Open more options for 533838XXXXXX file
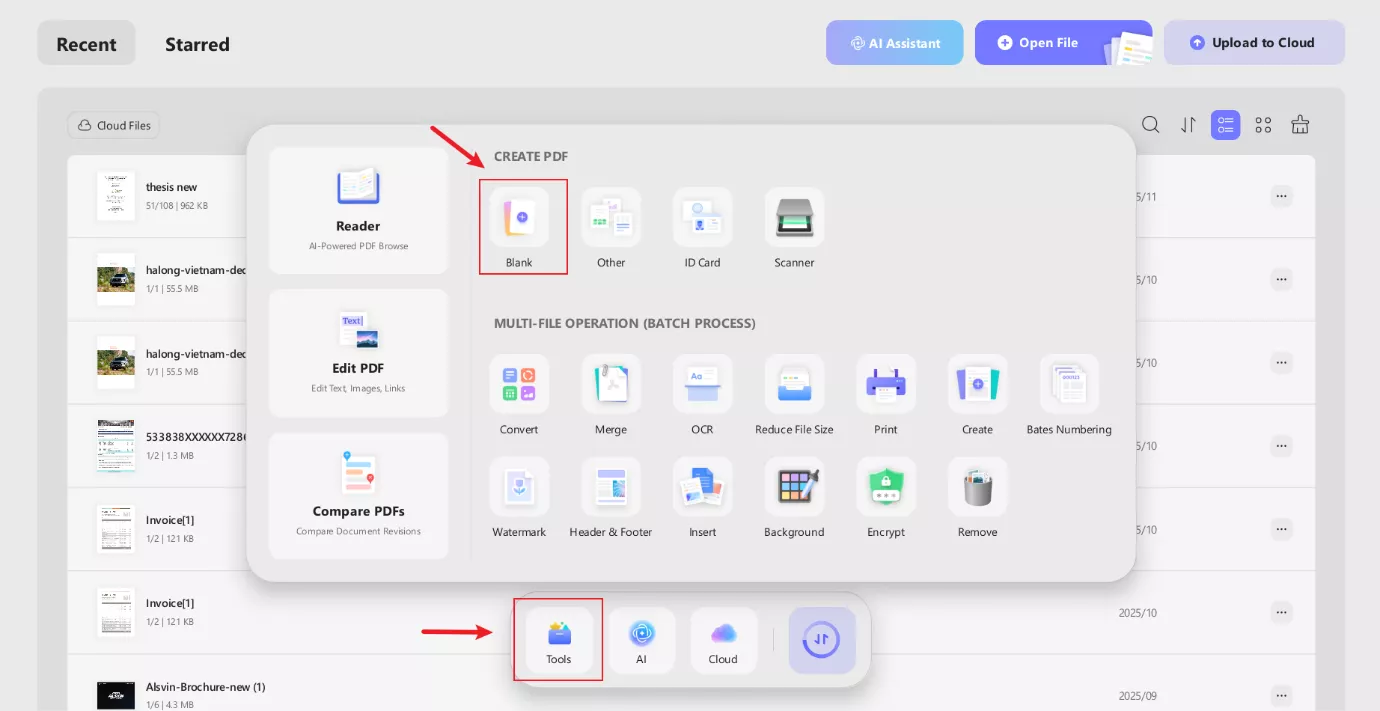Screen dimensions: 1380x711 (x=1281, y=445)
